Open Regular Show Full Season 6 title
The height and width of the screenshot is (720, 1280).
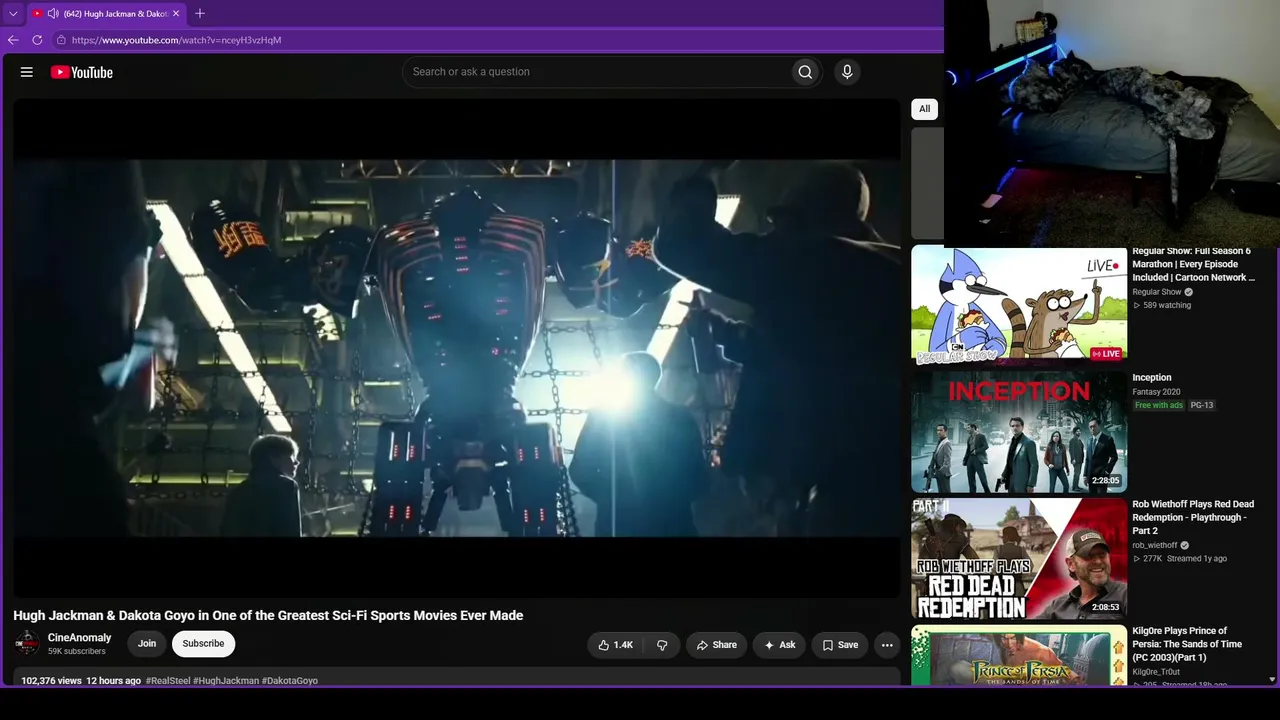tap(1193, 265)
